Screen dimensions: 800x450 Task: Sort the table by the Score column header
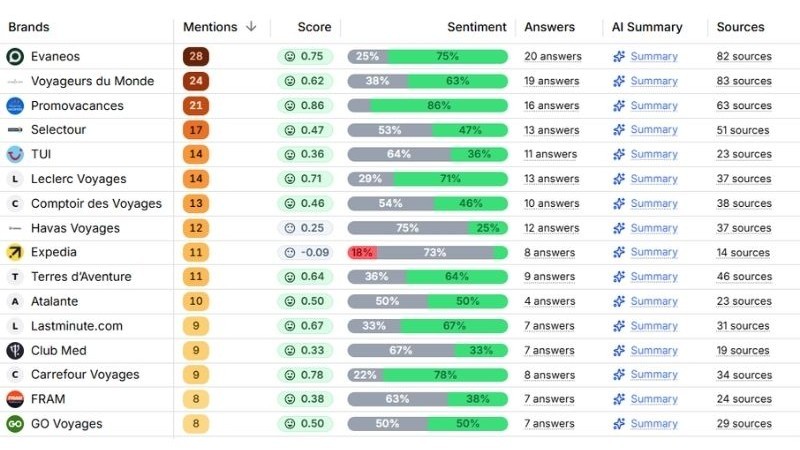point(314,27)
